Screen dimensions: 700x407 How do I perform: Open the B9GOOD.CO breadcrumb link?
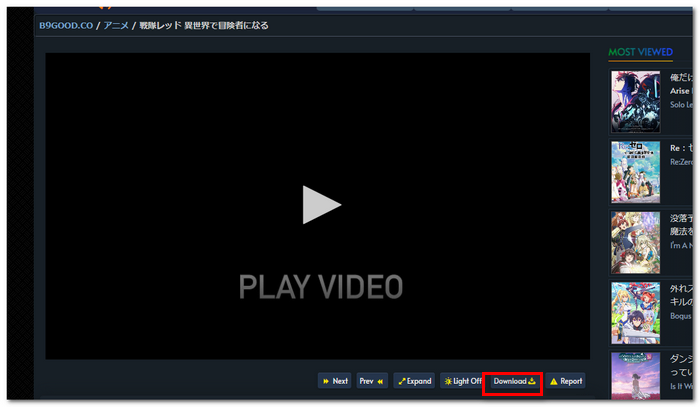pos(66,25)
